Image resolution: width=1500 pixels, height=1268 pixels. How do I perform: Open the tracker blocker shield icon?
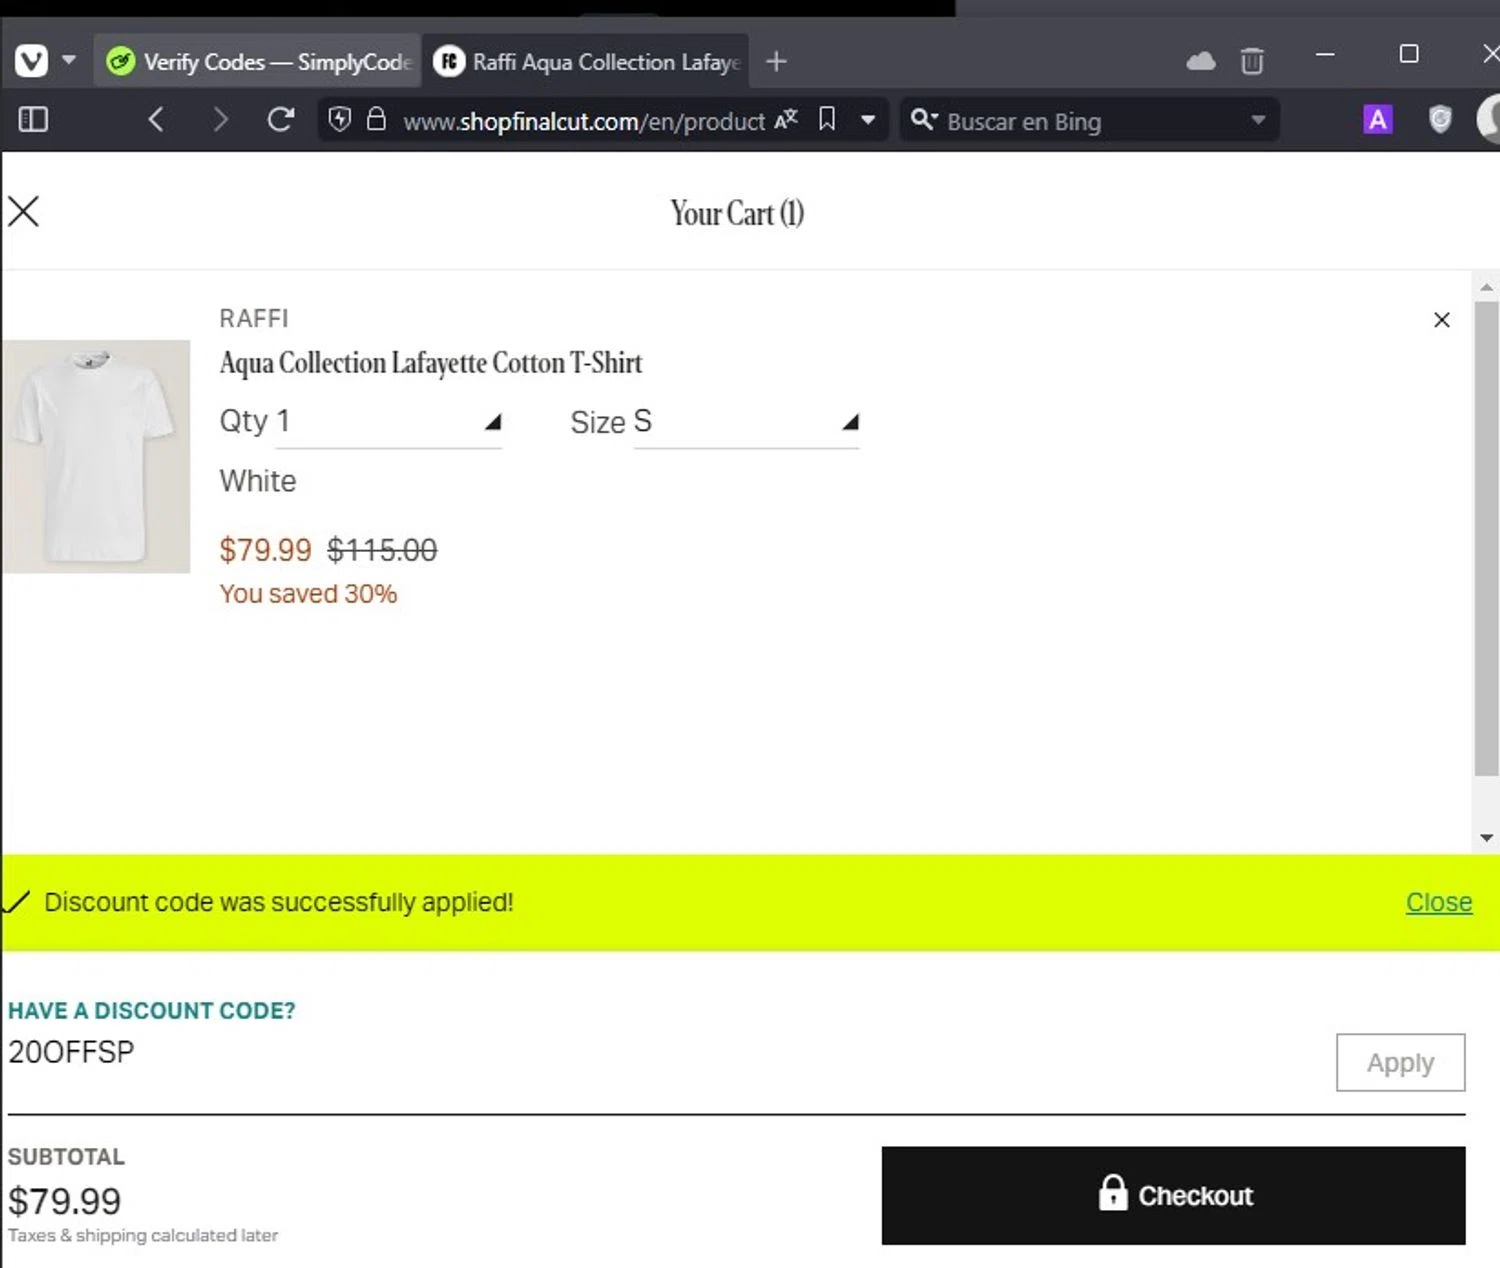click(x=340, y=120)
